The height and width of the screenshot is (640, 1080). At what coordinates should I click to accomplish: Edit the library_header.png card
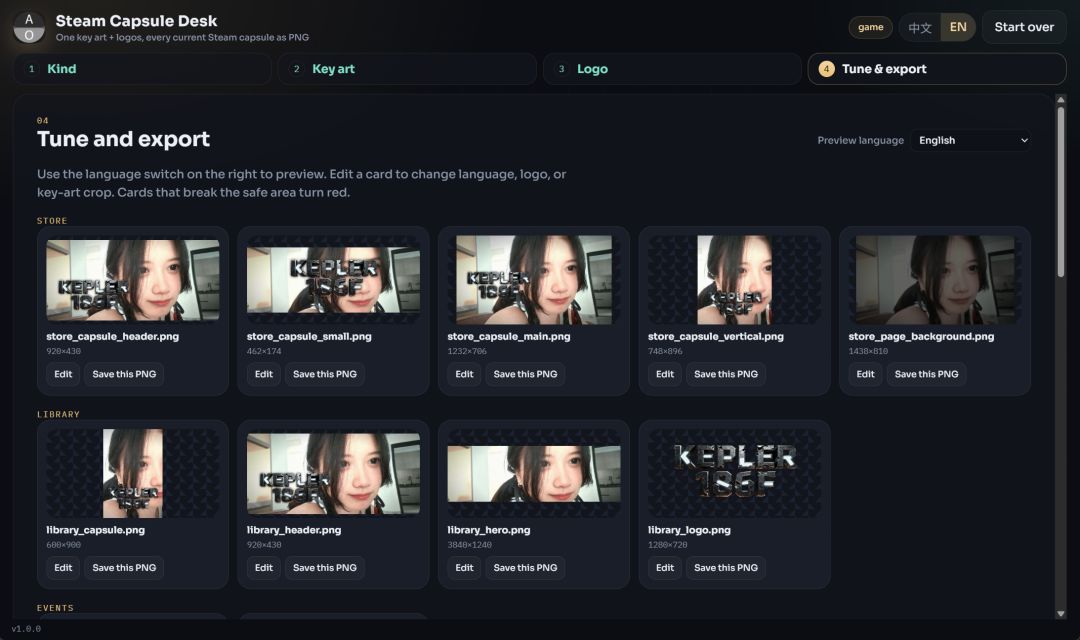264,568
